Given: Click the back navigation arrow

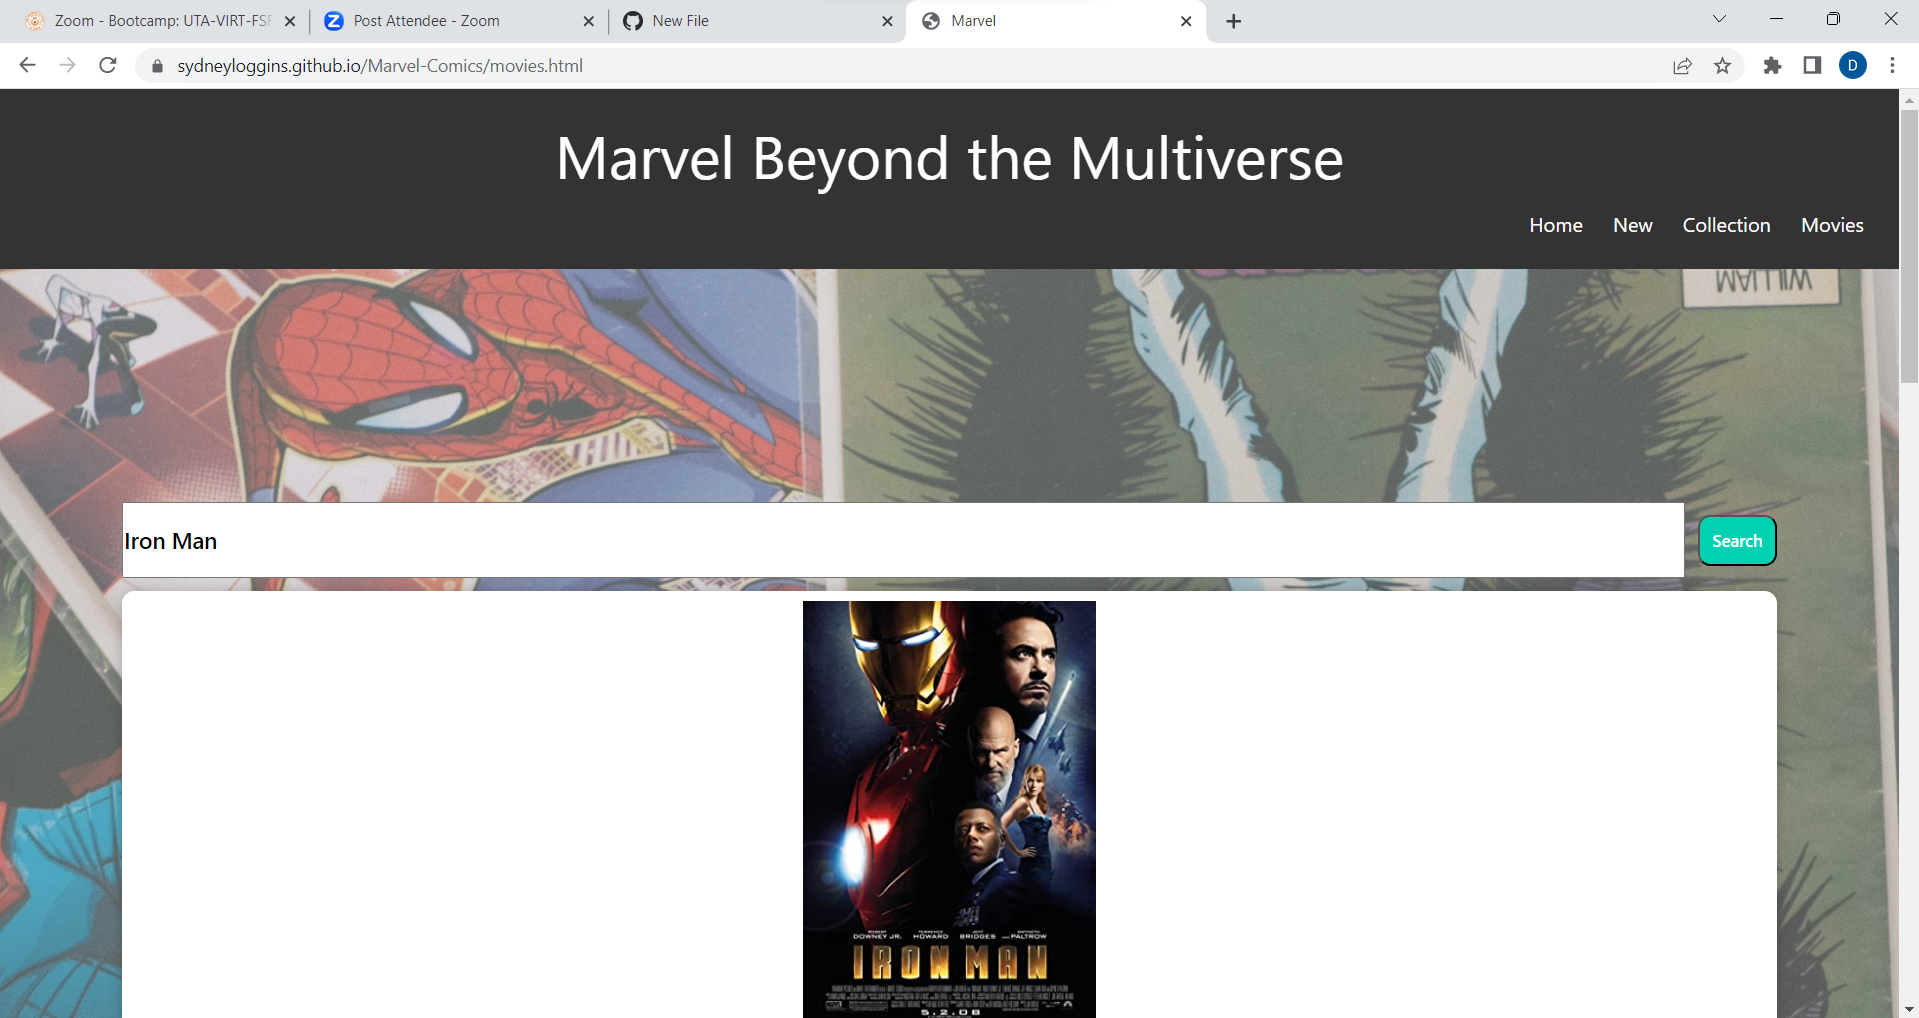Looking at the screenshot, I should 27,65.
